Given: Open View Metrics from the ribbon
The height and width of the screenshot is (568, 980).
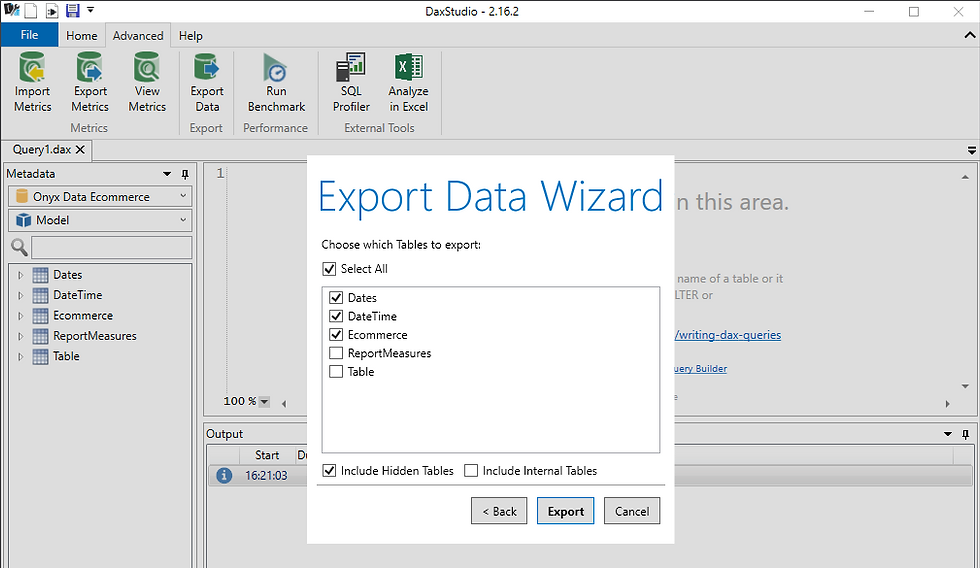Looking at the screenshot, I should click(147, 83).
